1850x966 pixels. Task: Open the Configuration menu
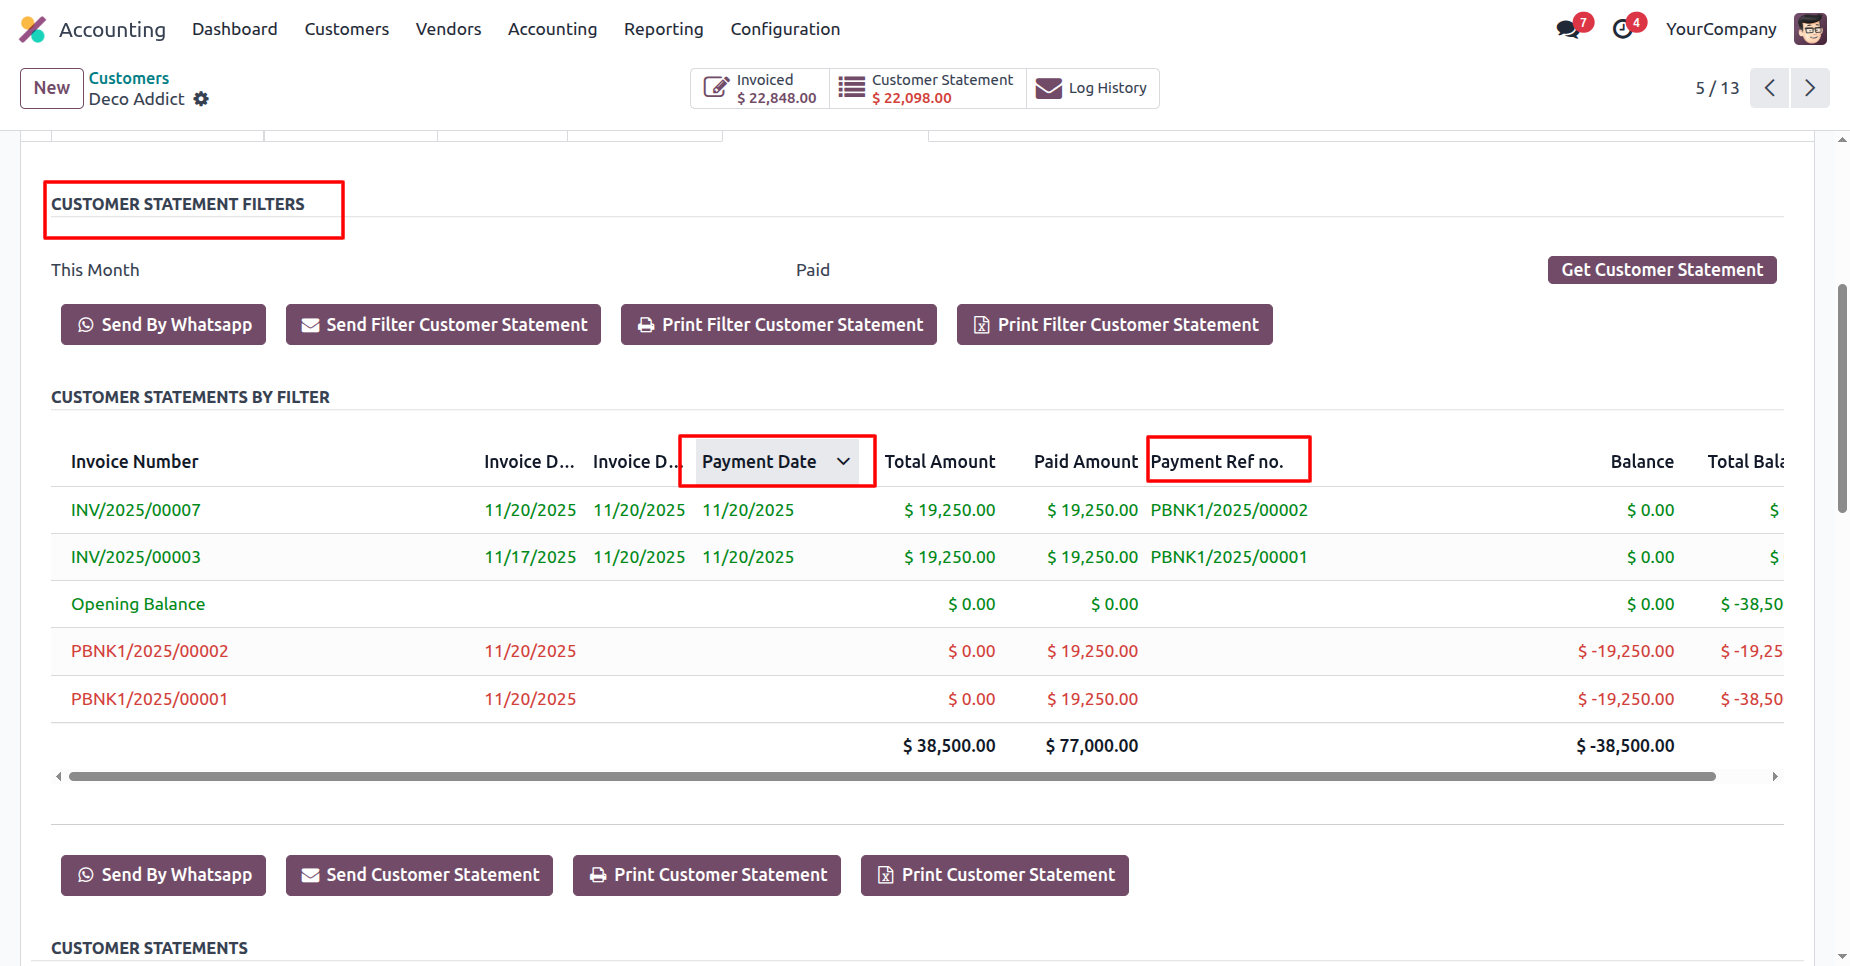785,29
